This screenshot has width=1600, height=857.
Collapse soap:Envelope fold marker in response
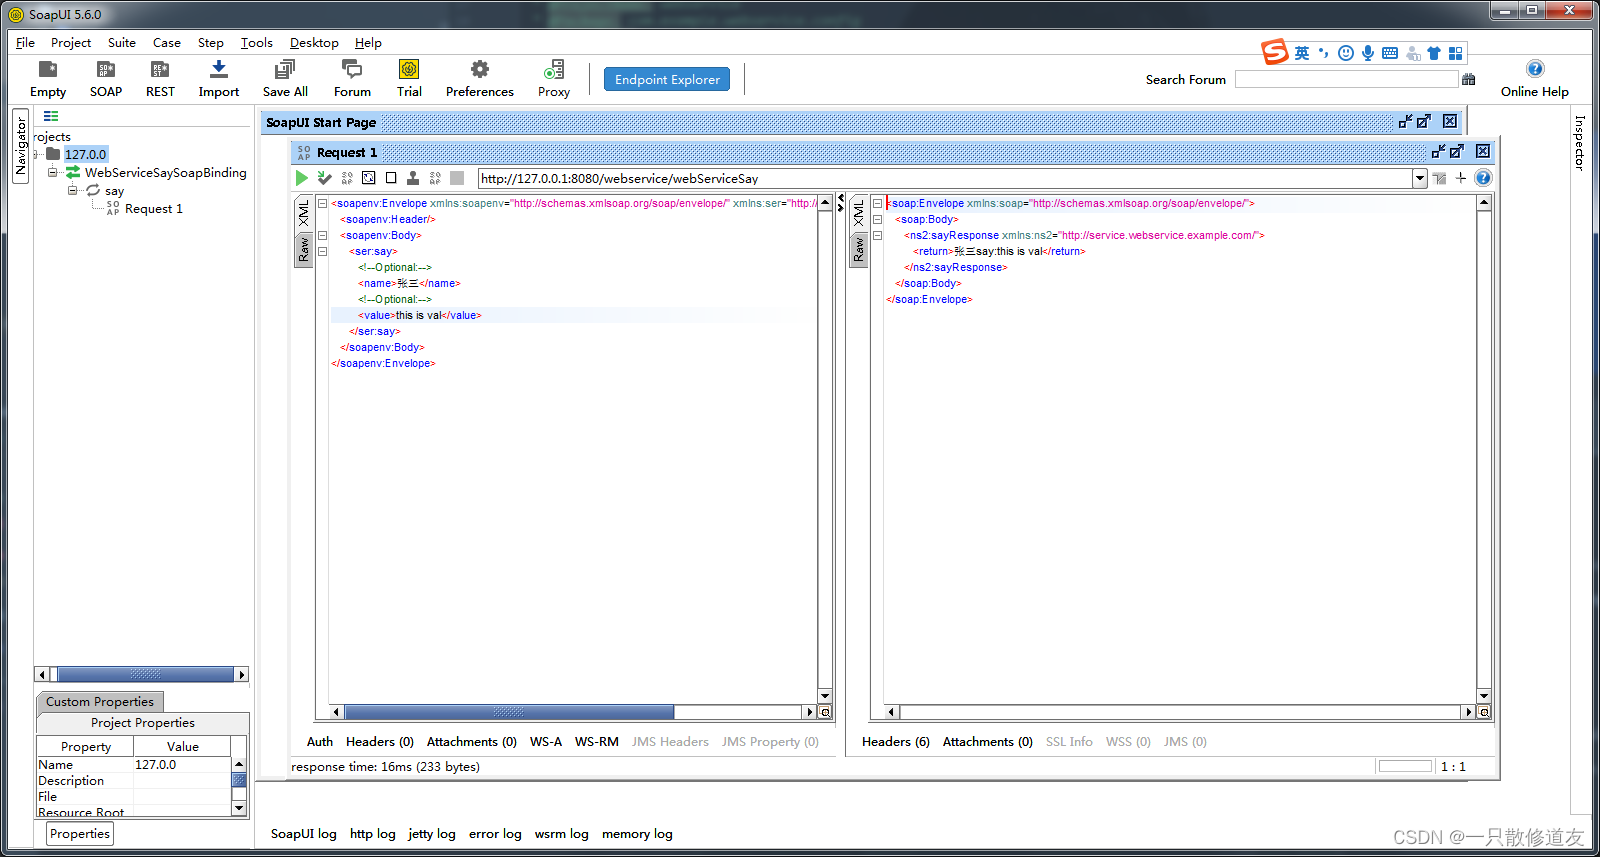coord(877,203)
